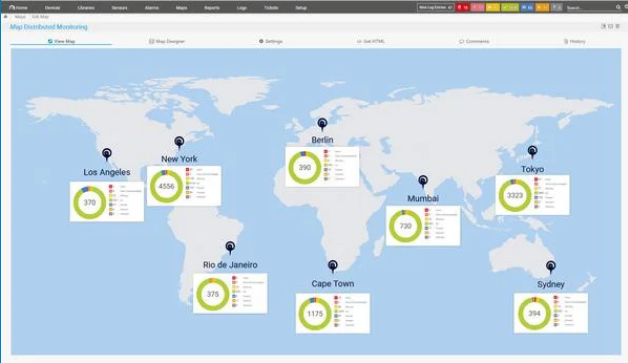
Task: Switch to the Map Designer tab
Action: 167,41
